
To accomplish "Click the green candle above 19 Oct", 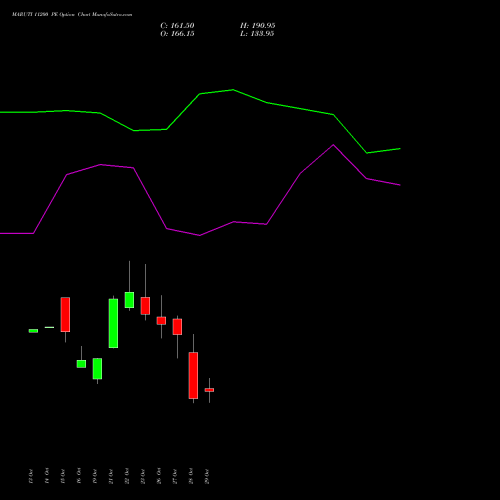I will click(x=97, y=369).
